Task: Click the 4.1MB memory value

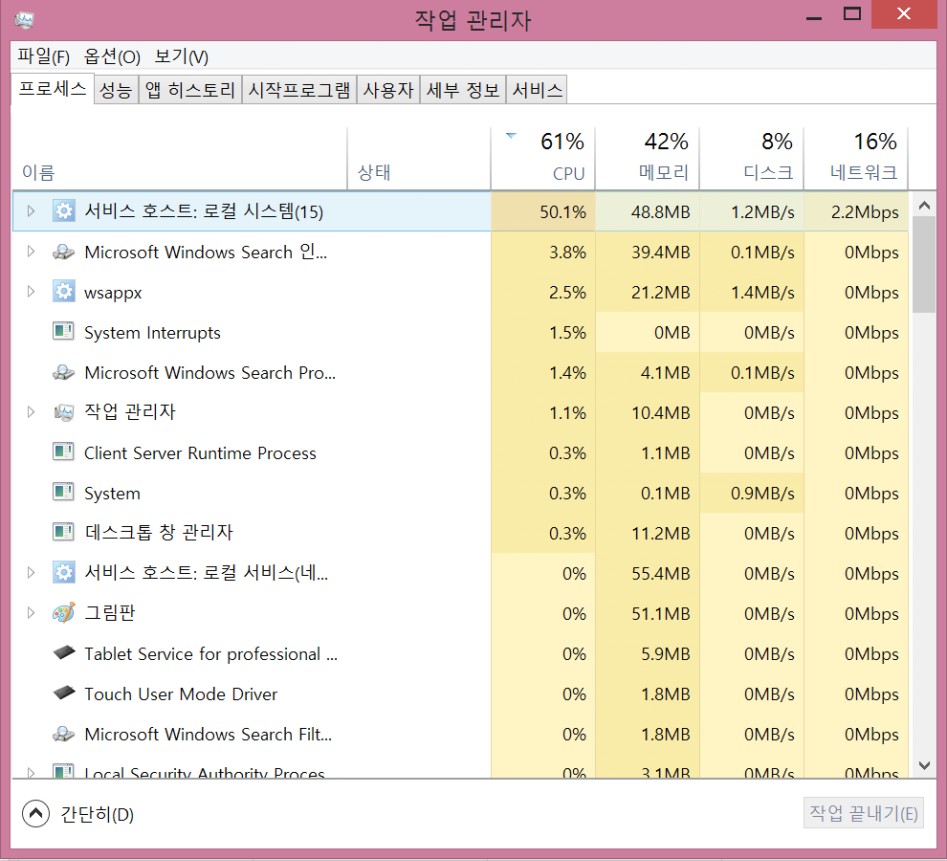Action: pyautogui.click(x=665, y=373)
